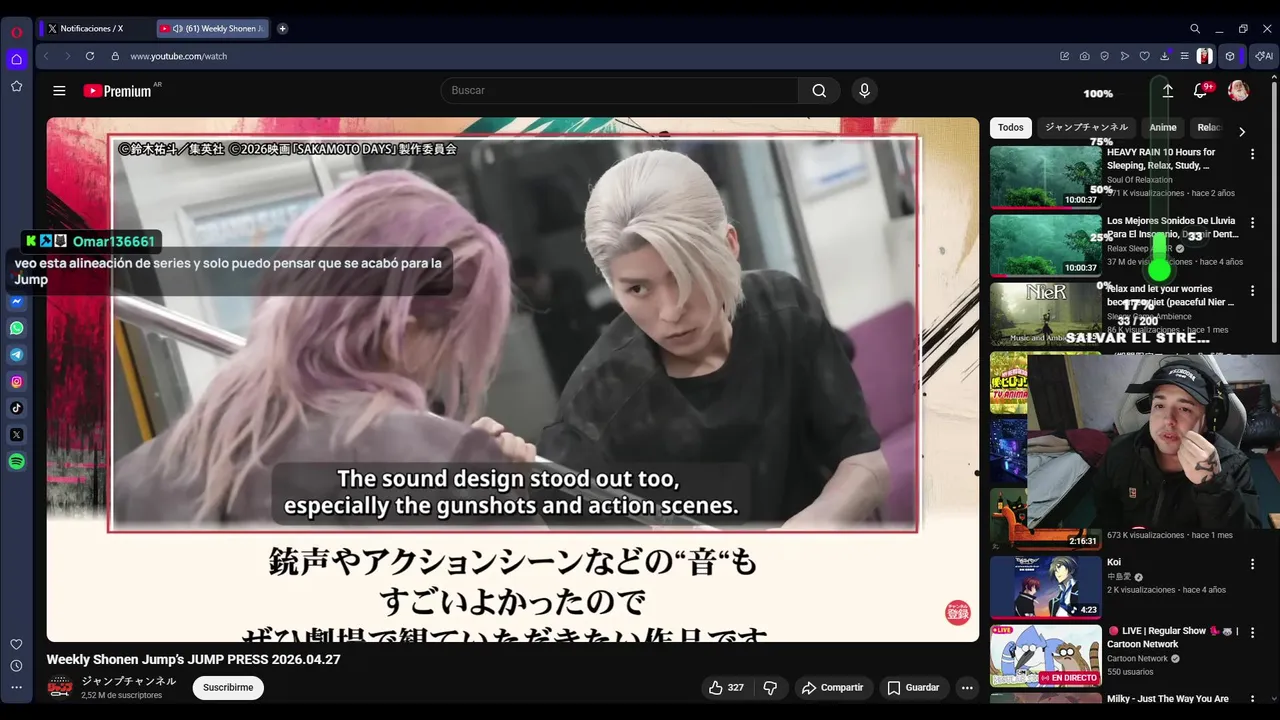The image size is (1280, 720).
Task: Open TikTok from the Opera sidebar
Action: pyautogui.click(x=17, y=408)
